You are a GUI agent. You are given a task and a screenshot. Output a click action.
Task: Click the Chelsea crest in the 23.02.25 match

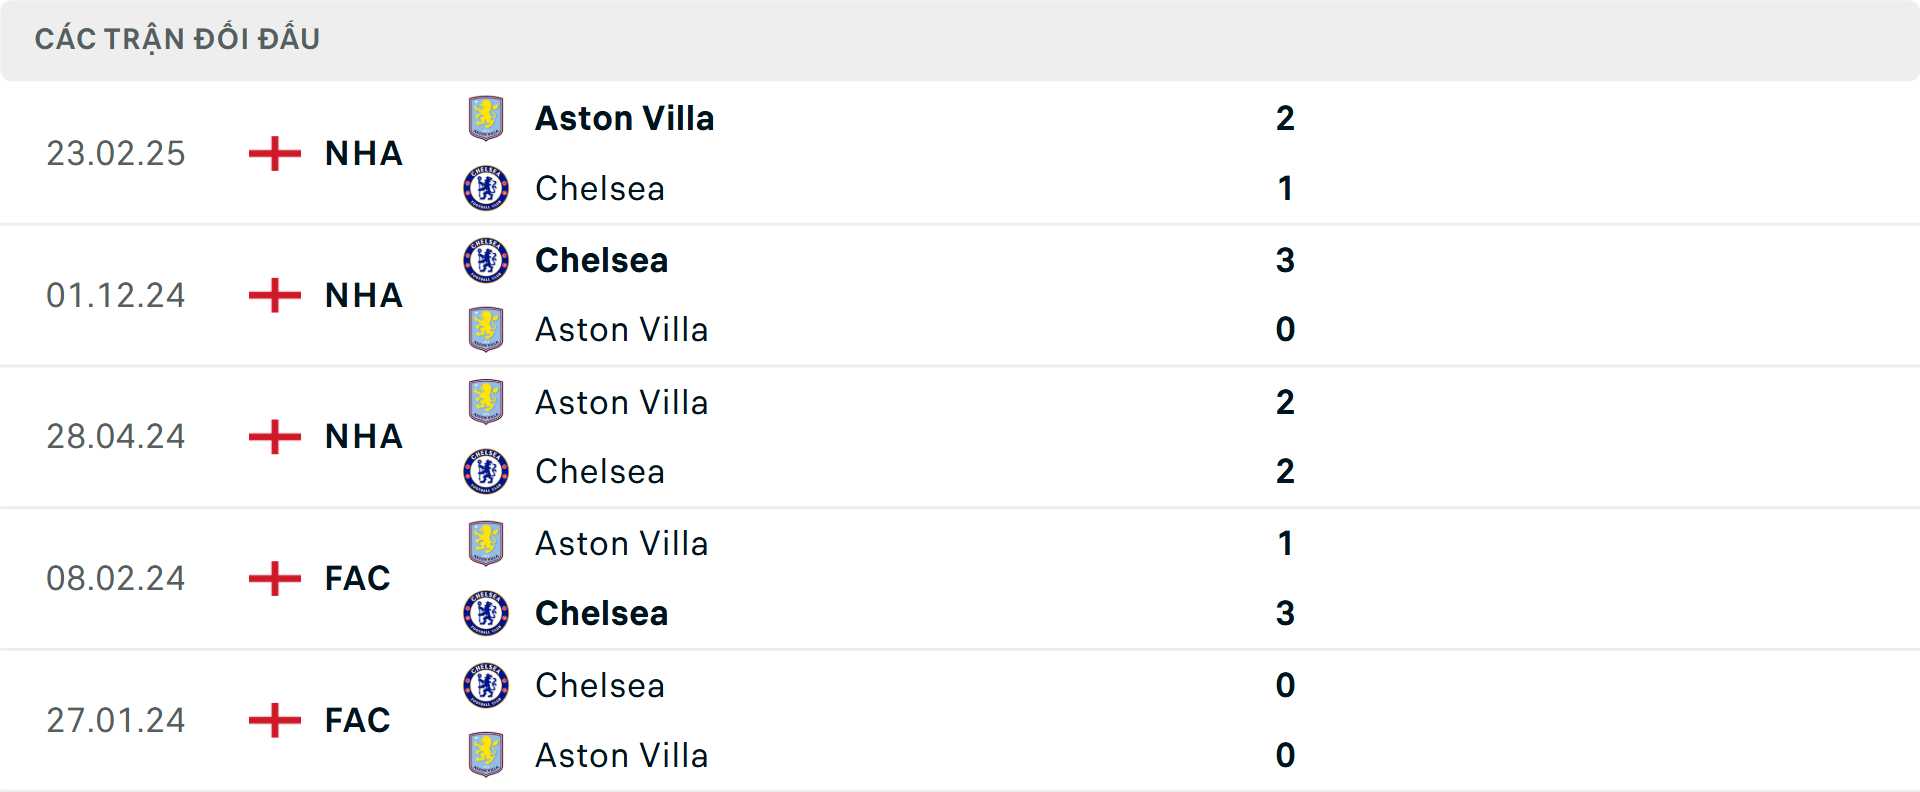487,188
